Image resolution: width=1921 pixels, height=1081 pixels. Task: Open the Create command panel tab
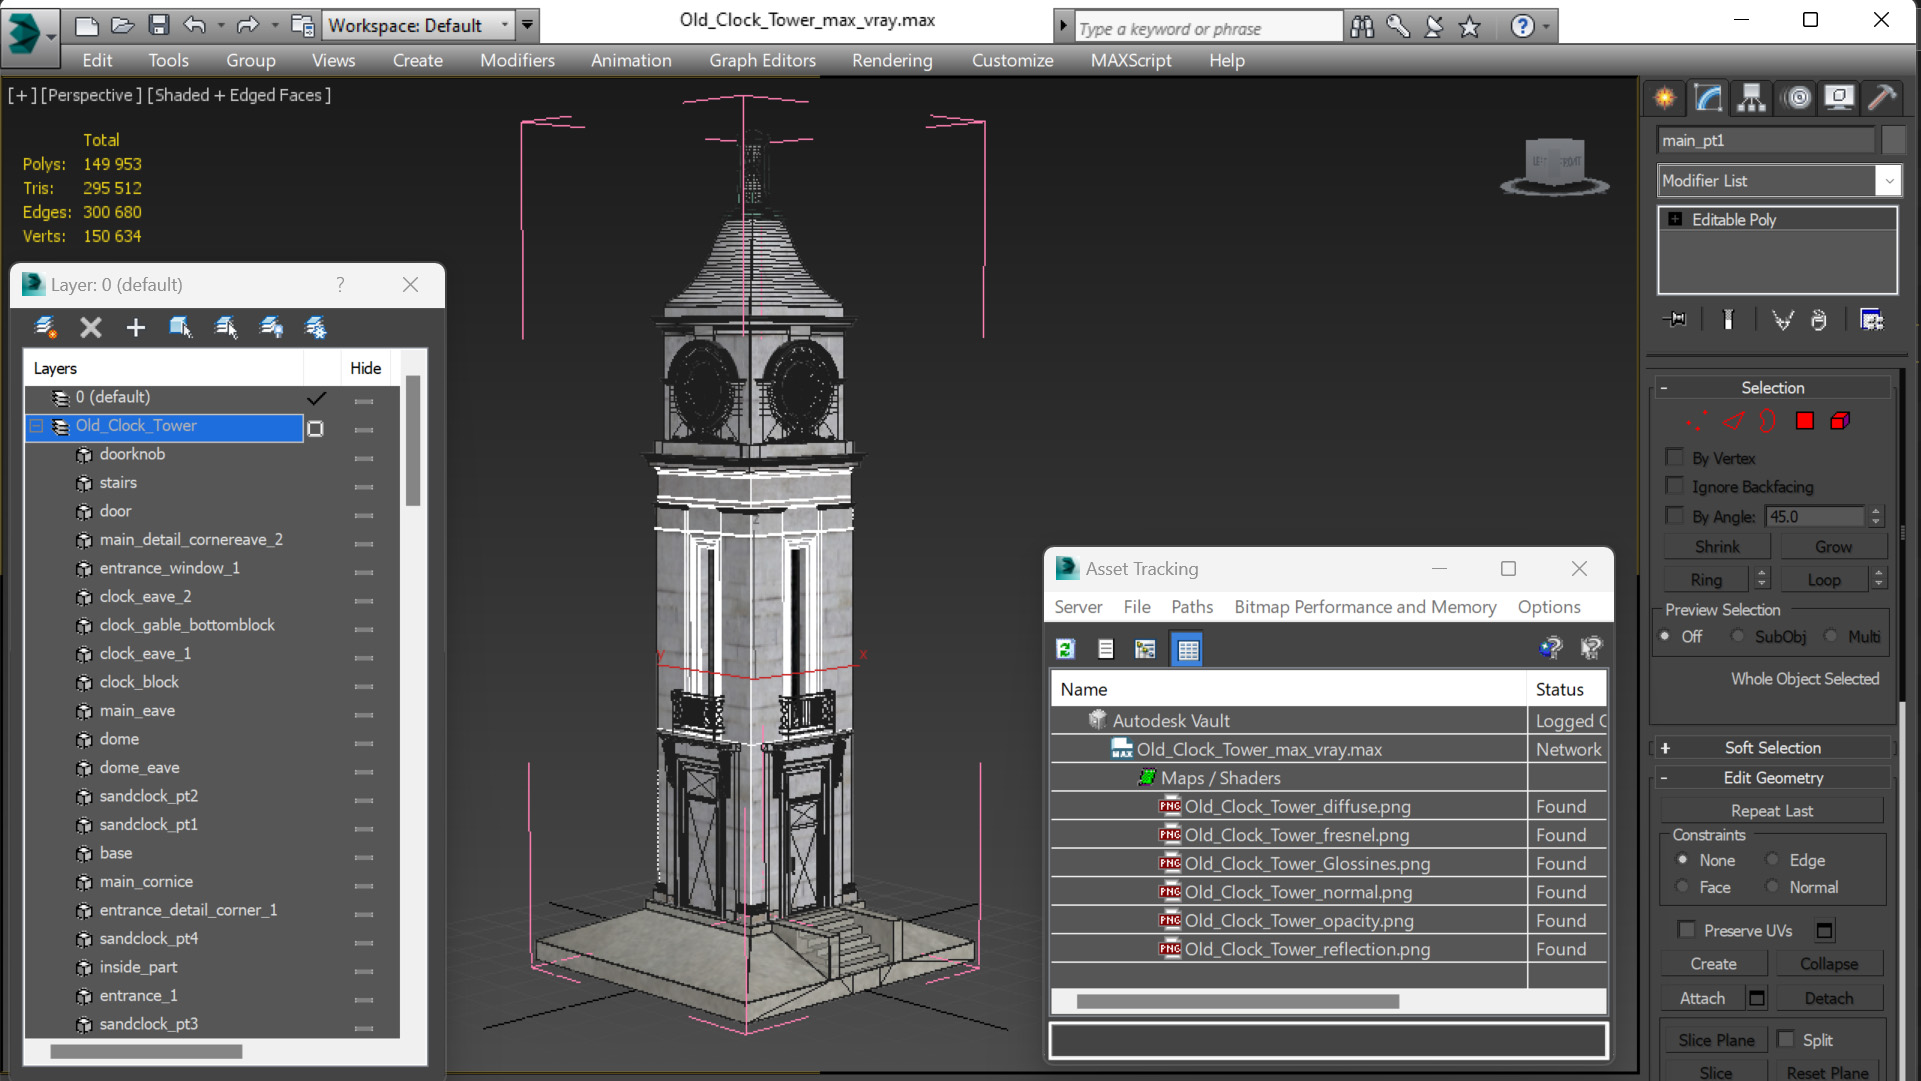[x=1665, y=98]
